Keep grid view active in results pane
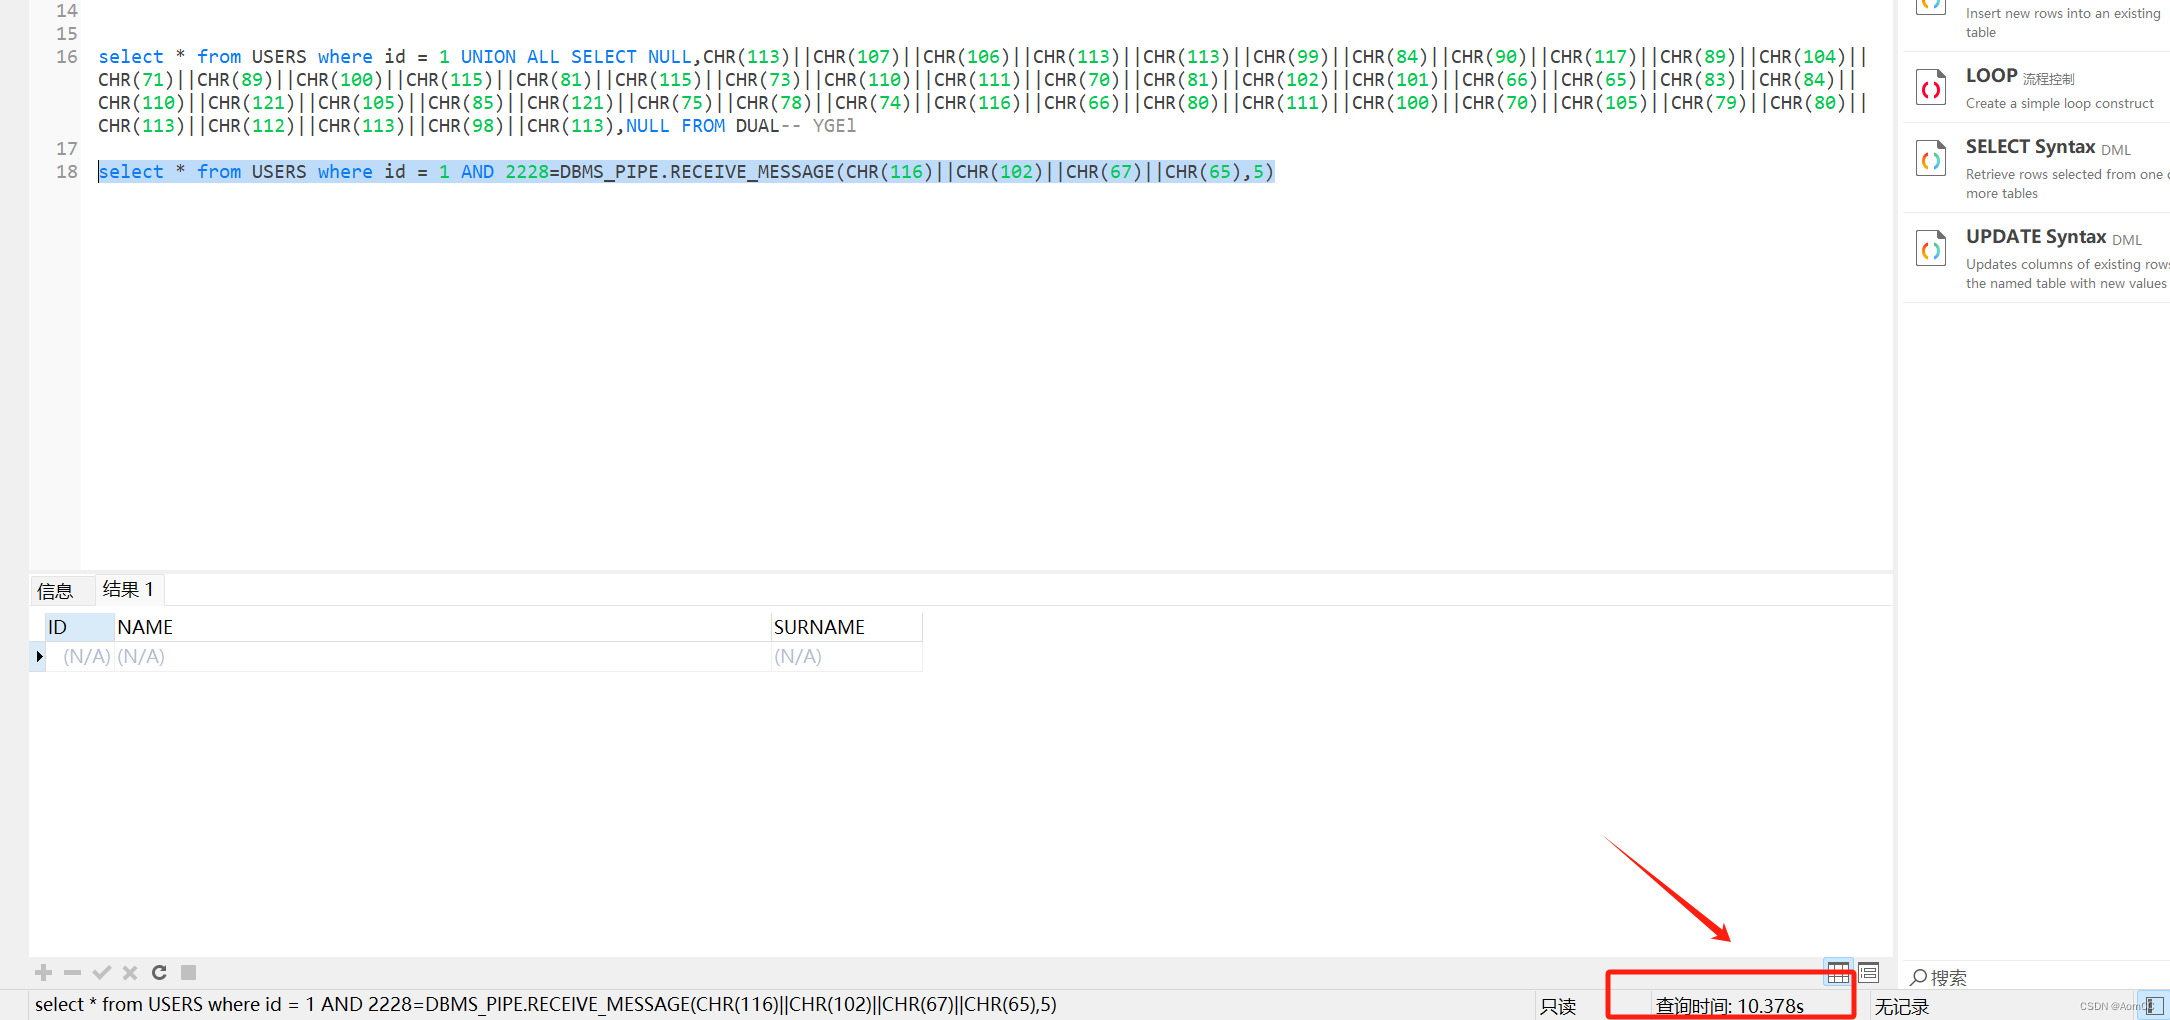Screen dimensions: 2170x1020 click(x=1838, y=972)
